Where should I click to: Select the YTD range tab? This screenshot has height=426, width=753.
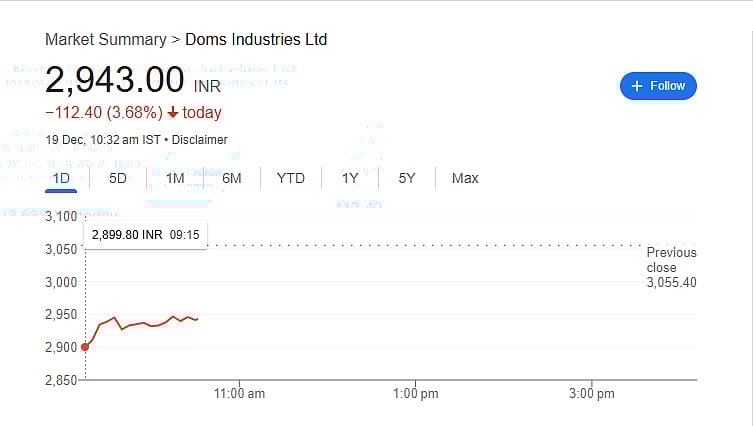click(x=291, y=178)
